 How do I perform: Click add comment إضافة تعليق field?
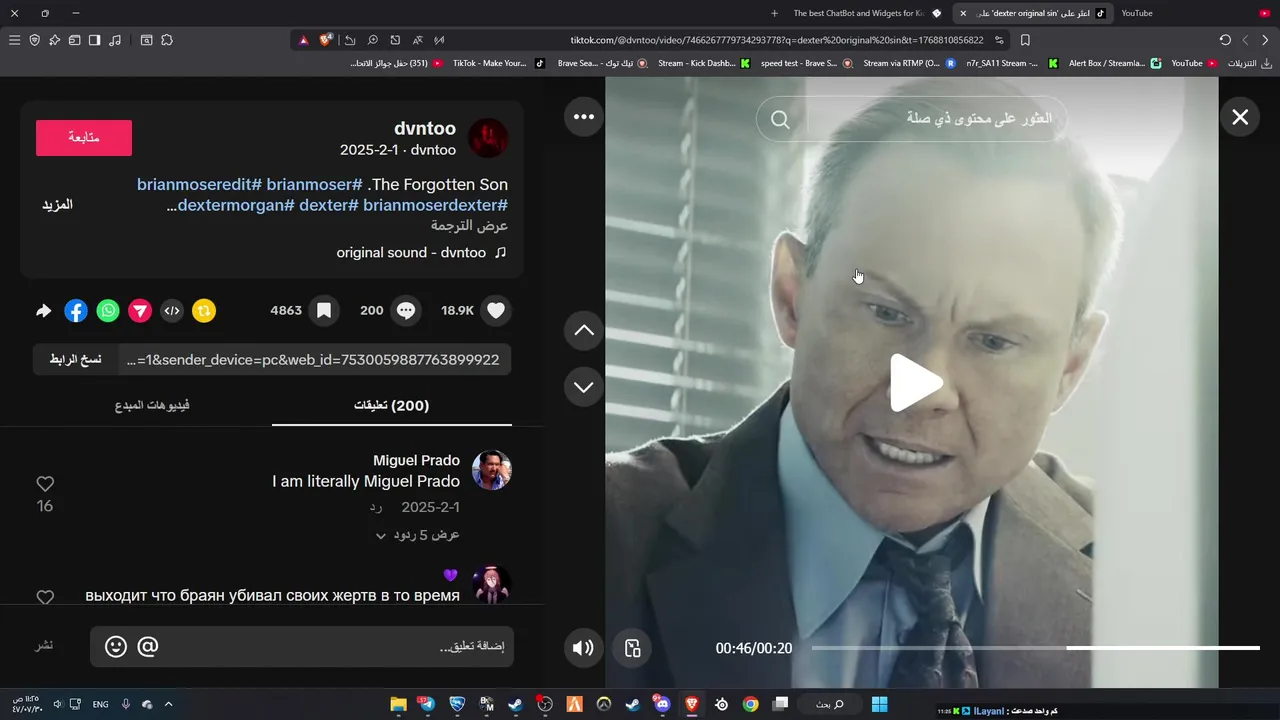point(302,647)
